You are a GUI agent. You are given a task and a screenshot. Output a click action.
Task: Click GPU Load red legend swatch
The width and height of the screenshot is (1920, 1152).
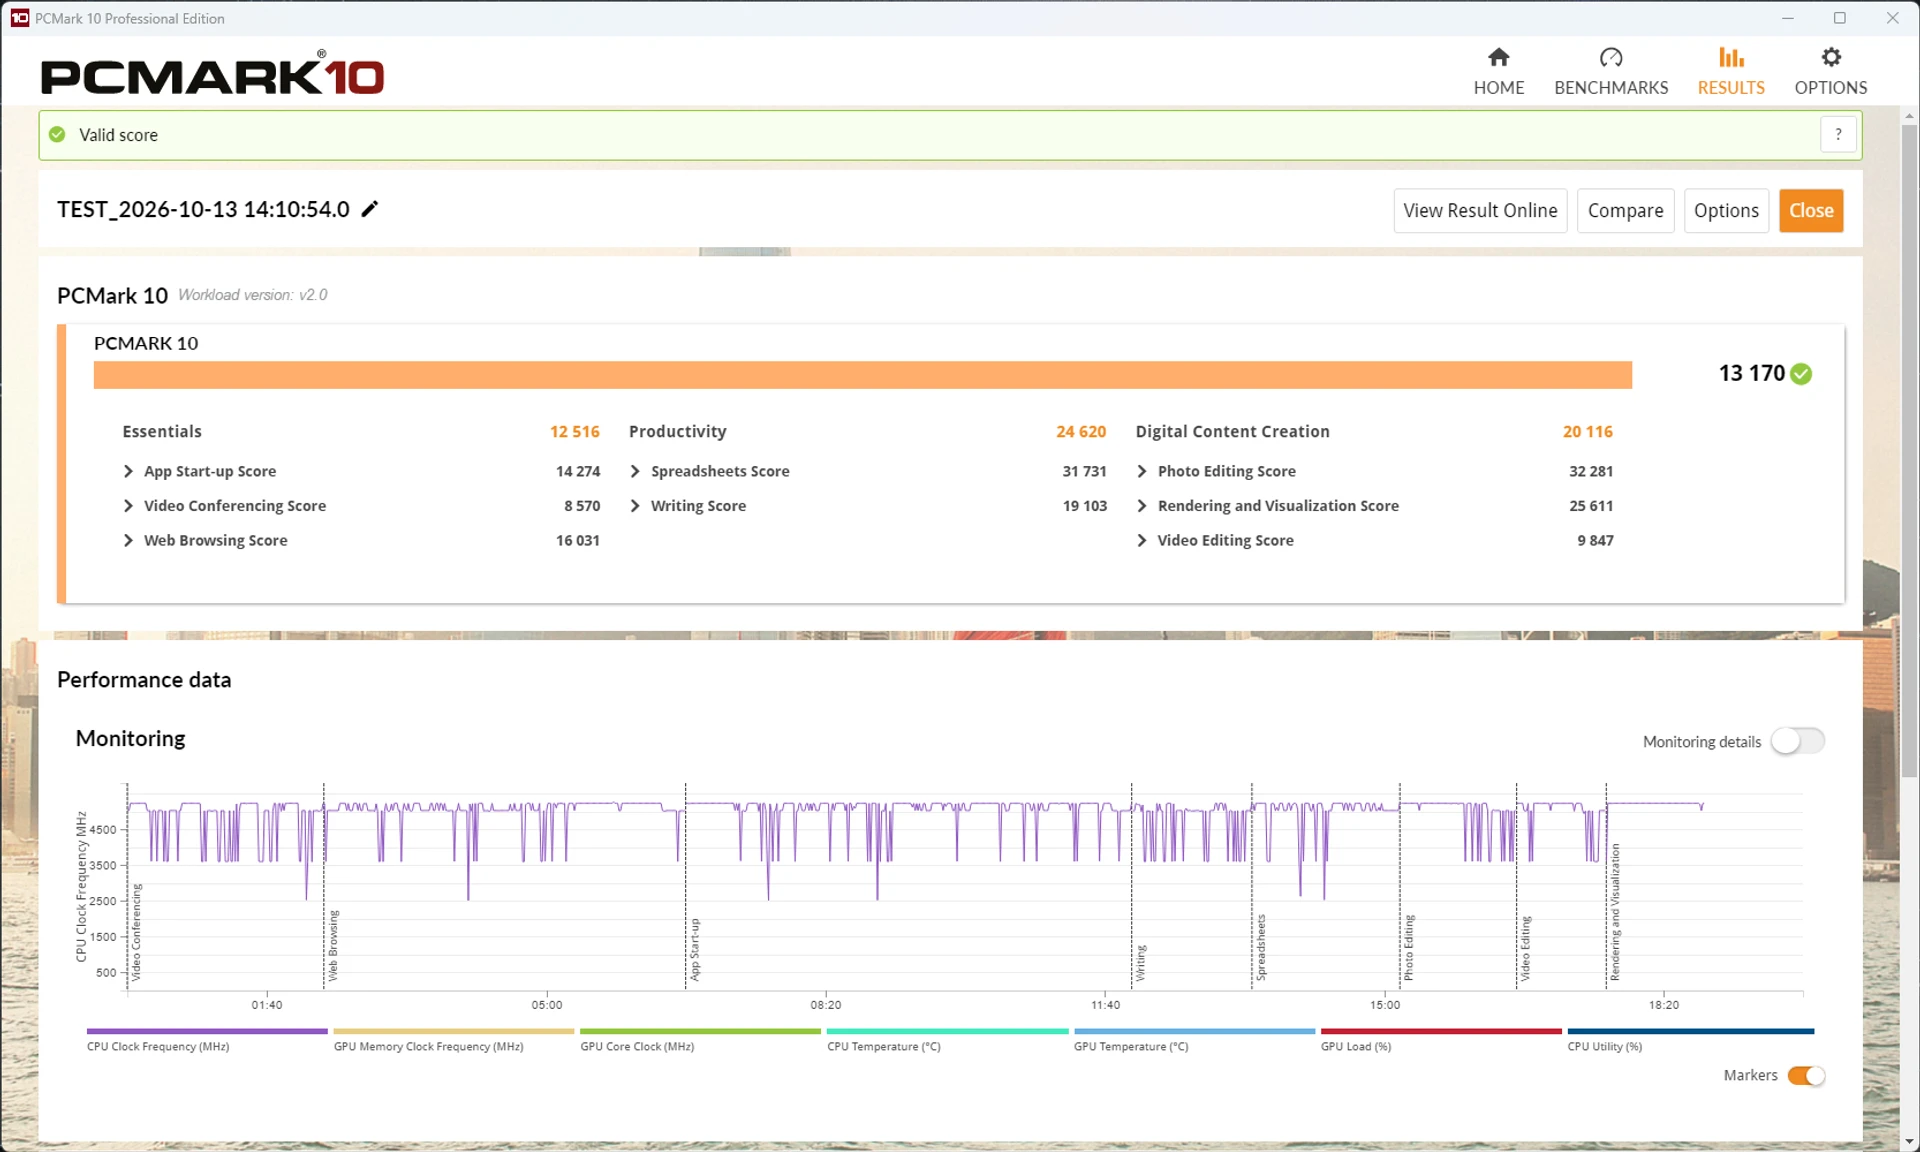[1441, 1031]
